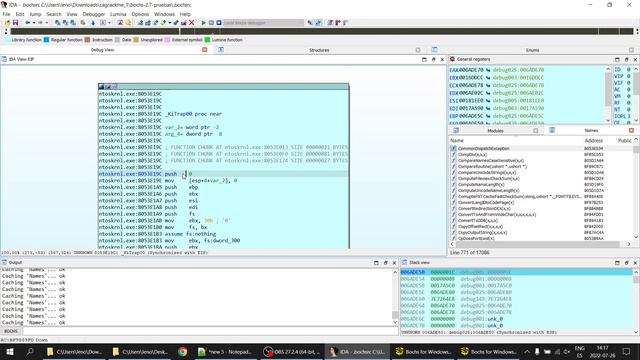Switch to Enums tab
The height and width of the screenshot is (360, 640).
(x=532, y=50)
